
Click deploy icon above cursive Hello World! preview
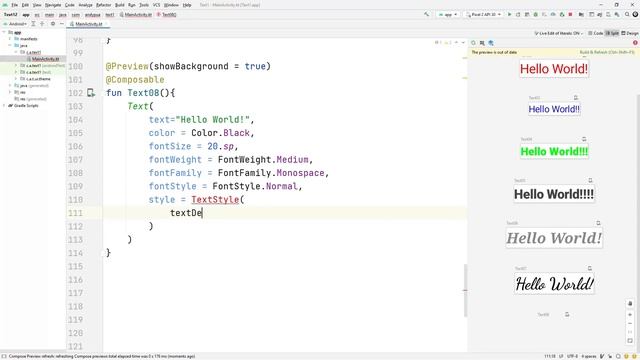click(589, 268)
